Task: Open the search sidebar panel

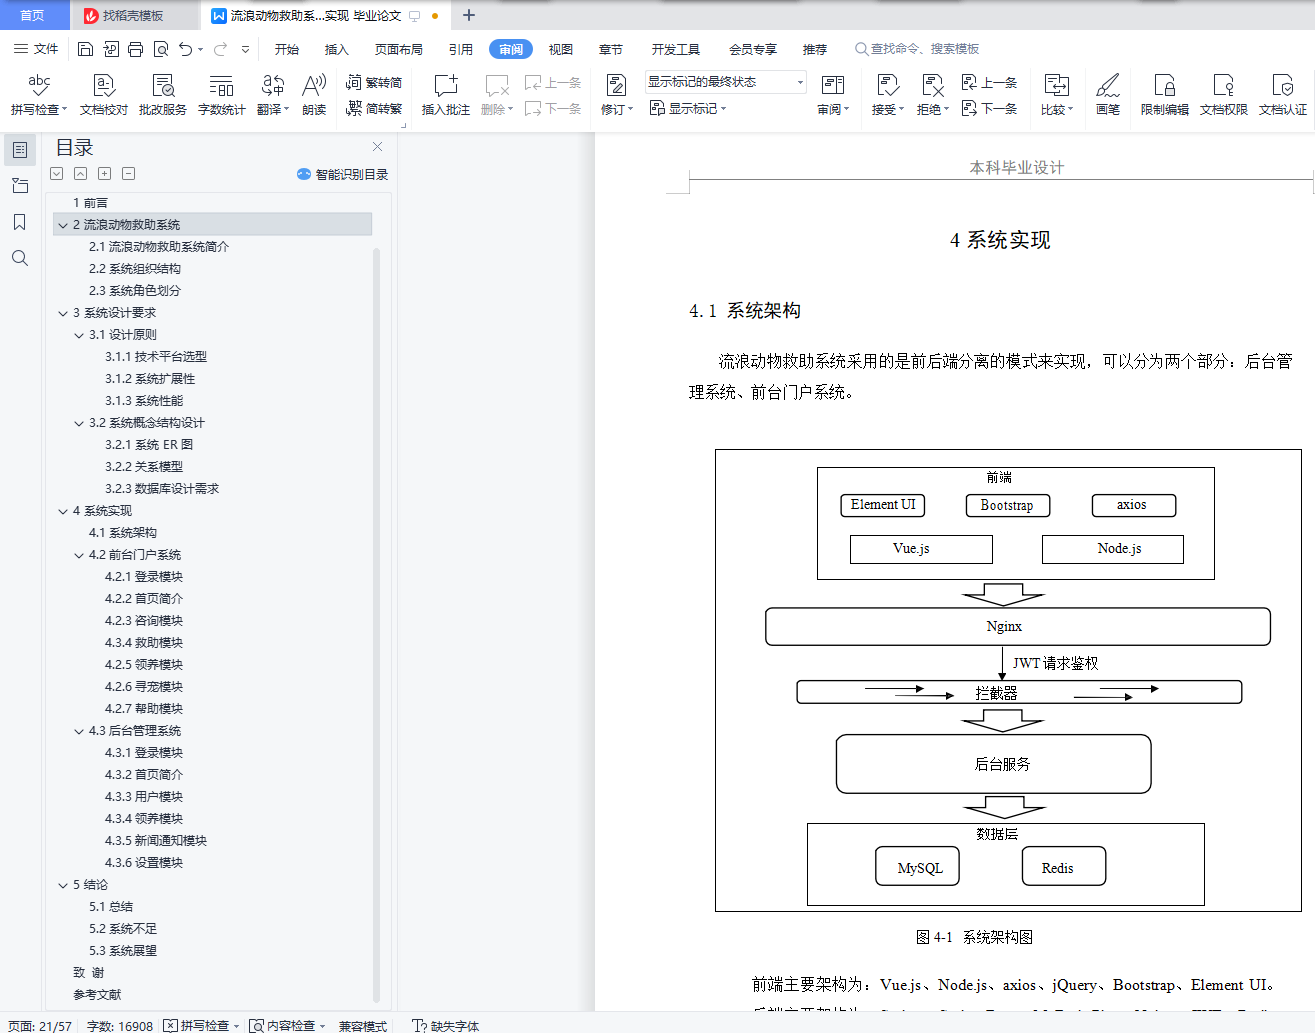Action: [20, 258]
